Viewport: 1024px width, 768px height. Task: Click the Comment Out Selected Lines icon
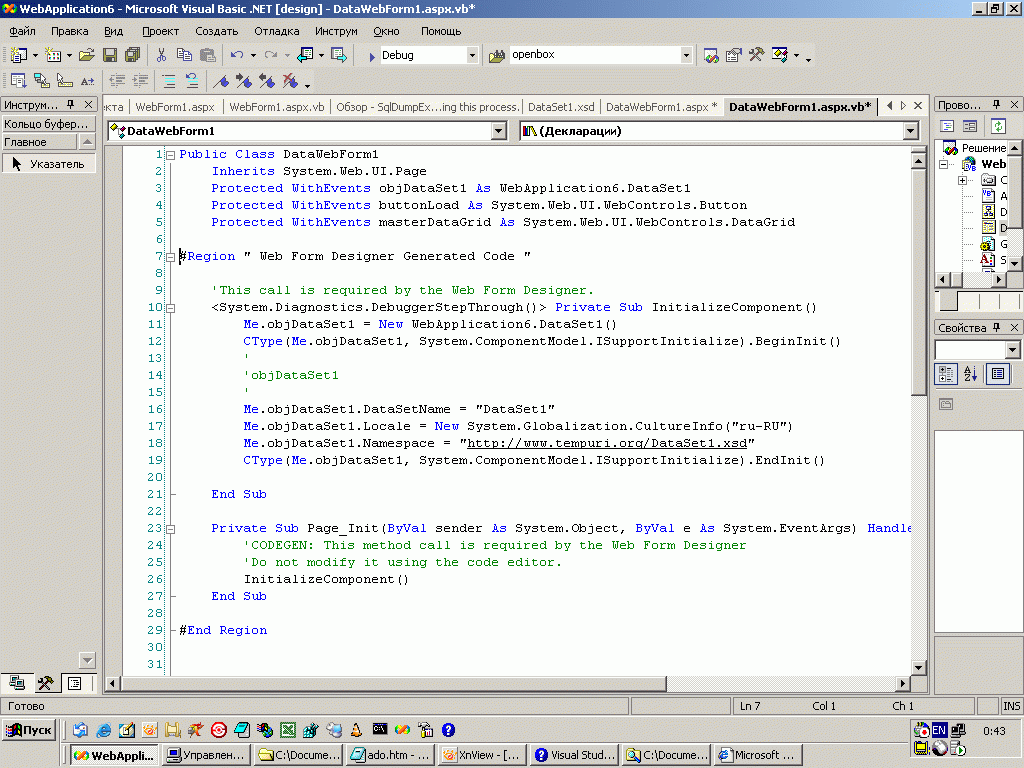(169, 81)
